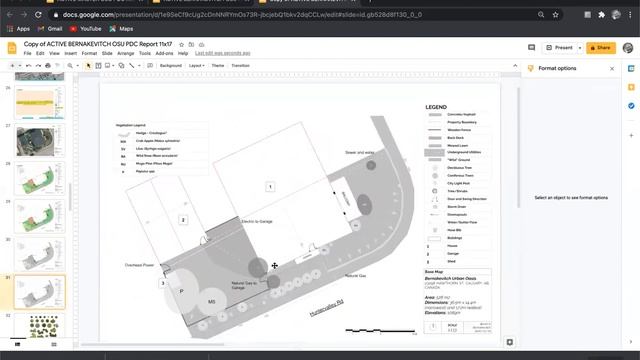Close the Format options panel
Viewport: 640px width, 360px height.
612,69
